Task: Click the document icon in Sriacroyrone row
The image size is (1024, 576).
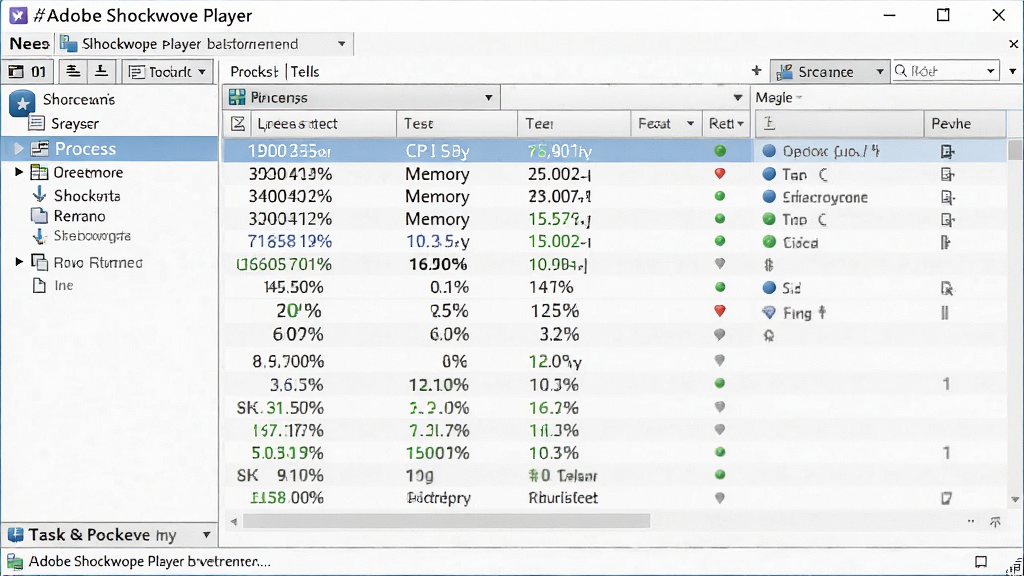Action: coord(947,197)
